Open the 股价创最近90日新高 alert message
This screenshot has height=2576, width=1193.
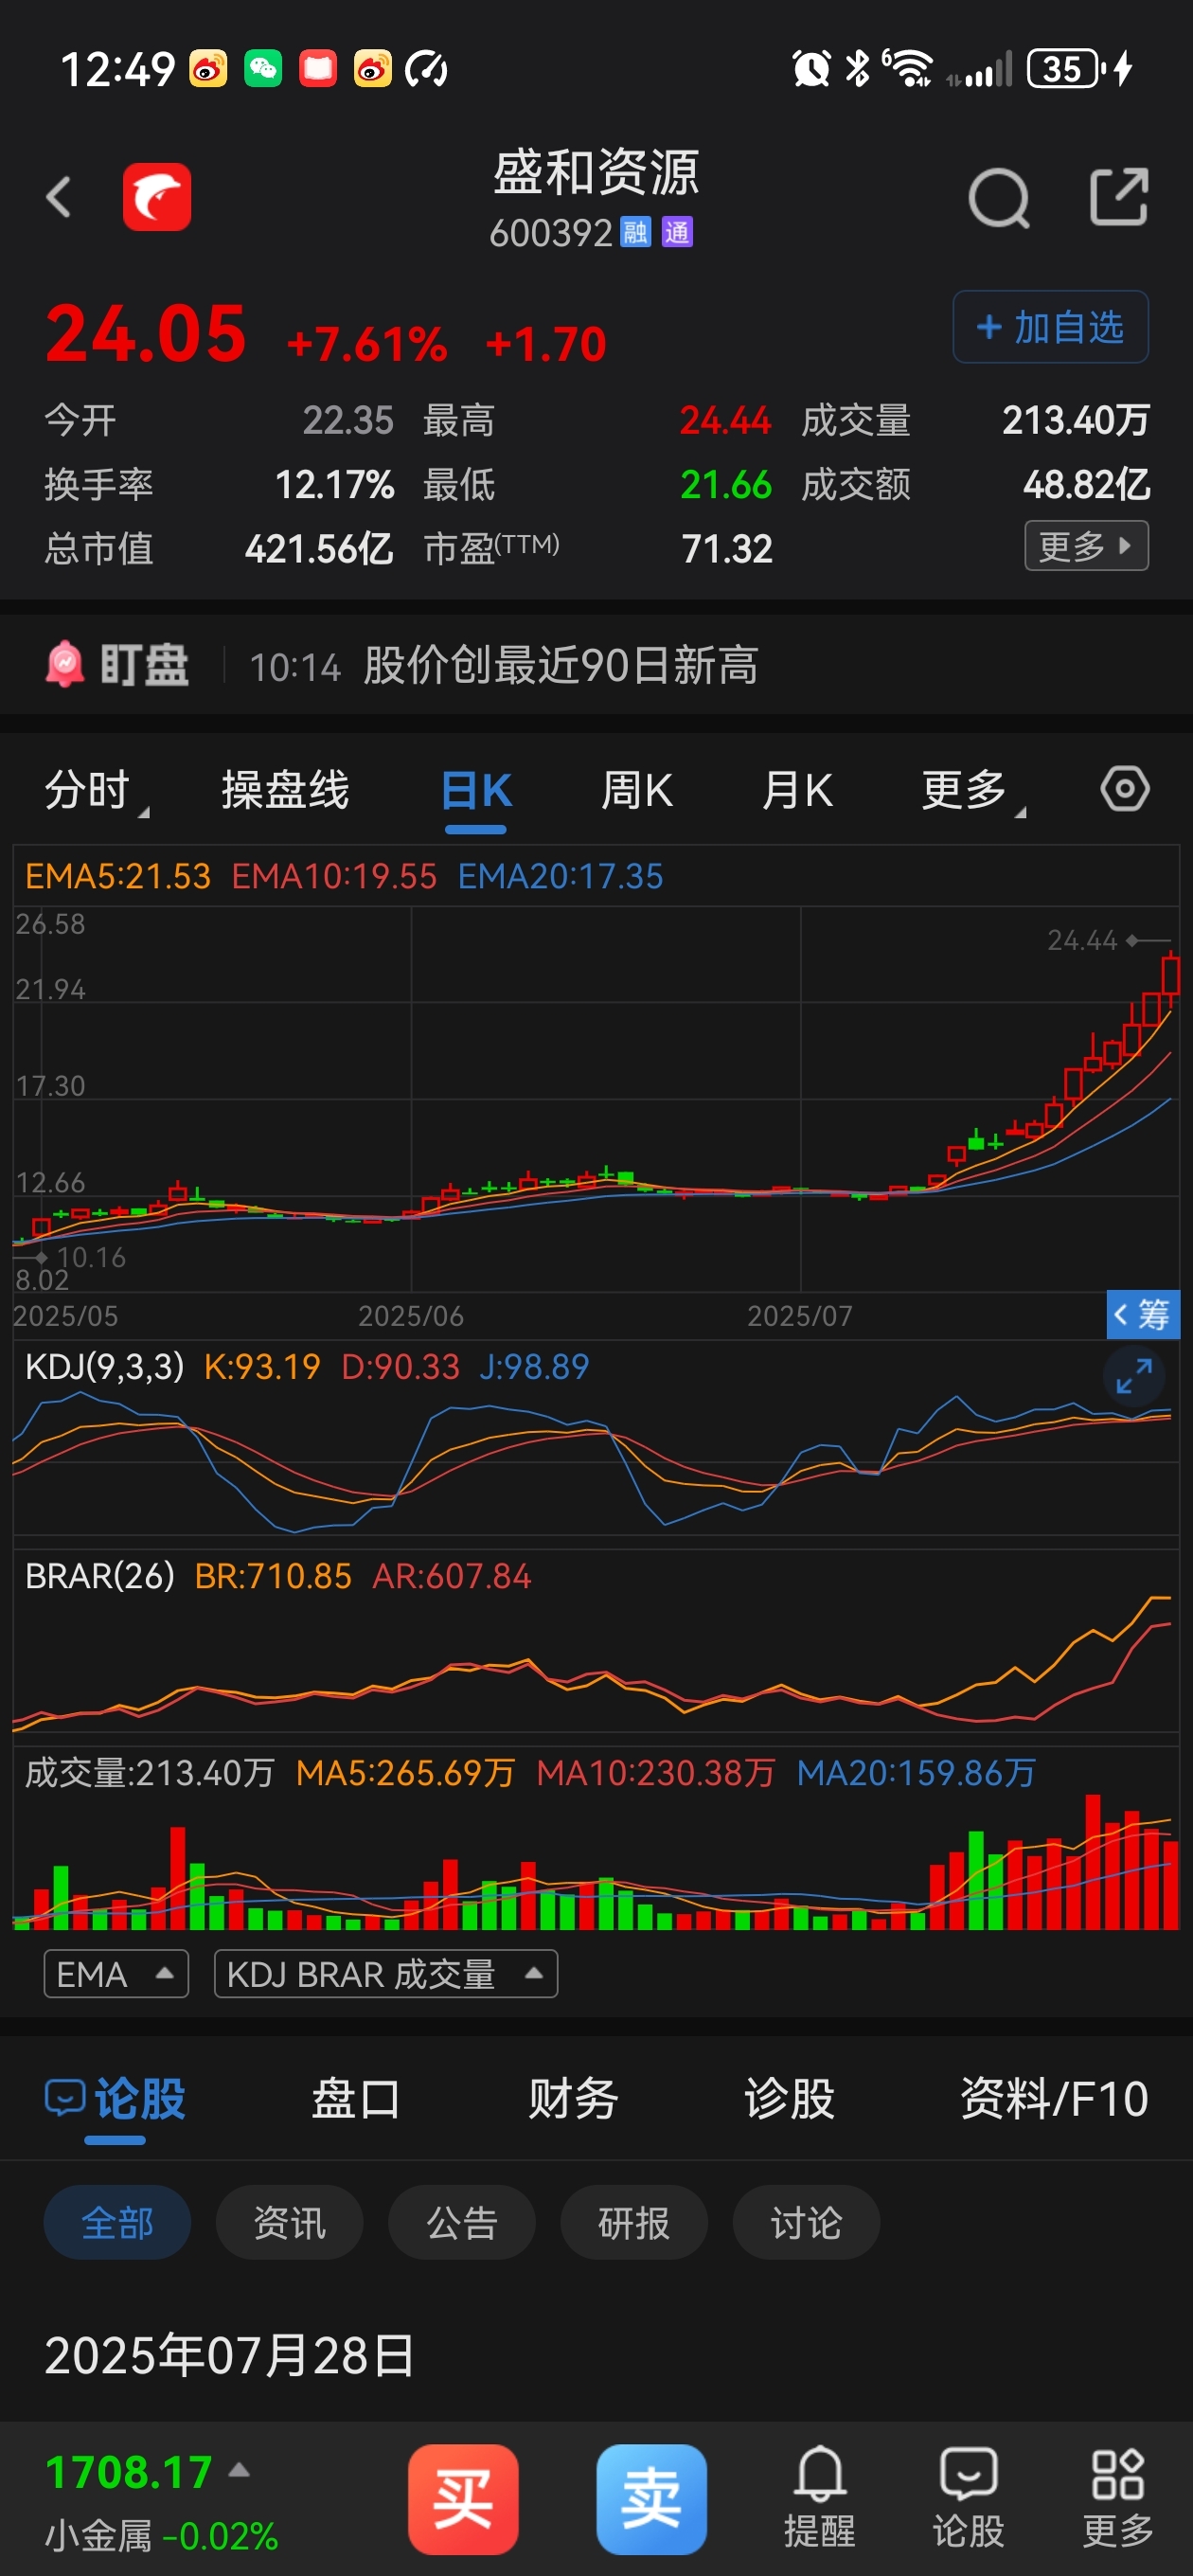coord(561,665)
